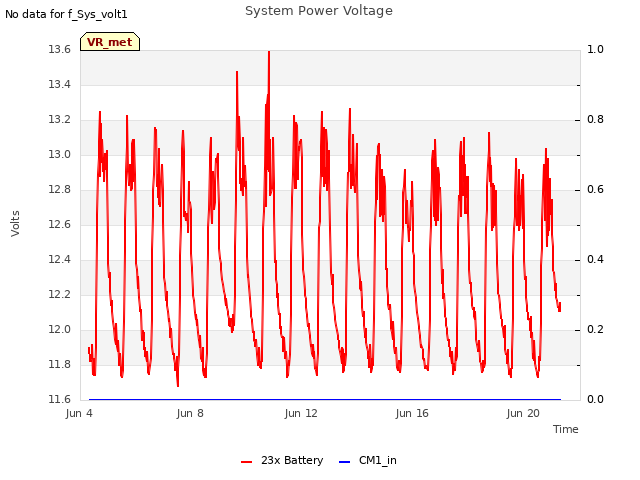
Task: Click the Volts y-axis label
Action: tap(15, 224)
